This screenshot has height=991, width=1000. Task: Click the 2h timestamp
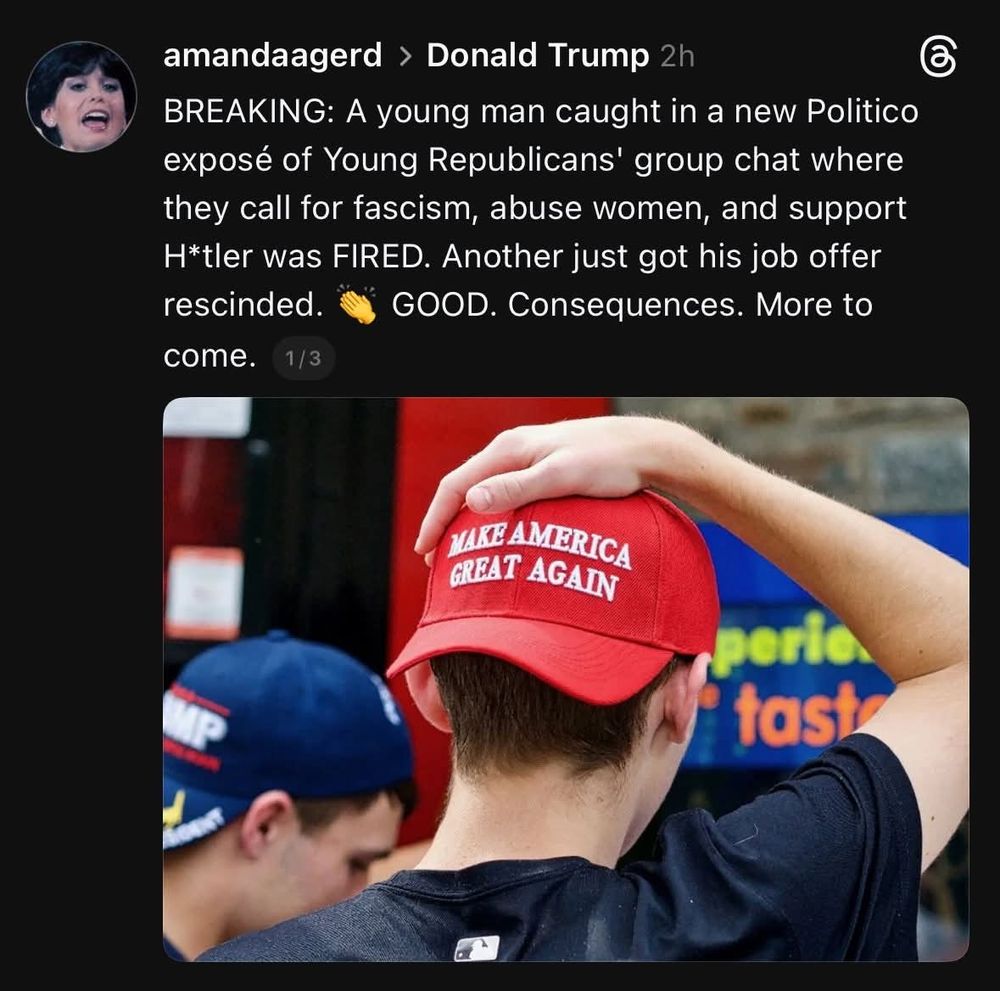677,56
